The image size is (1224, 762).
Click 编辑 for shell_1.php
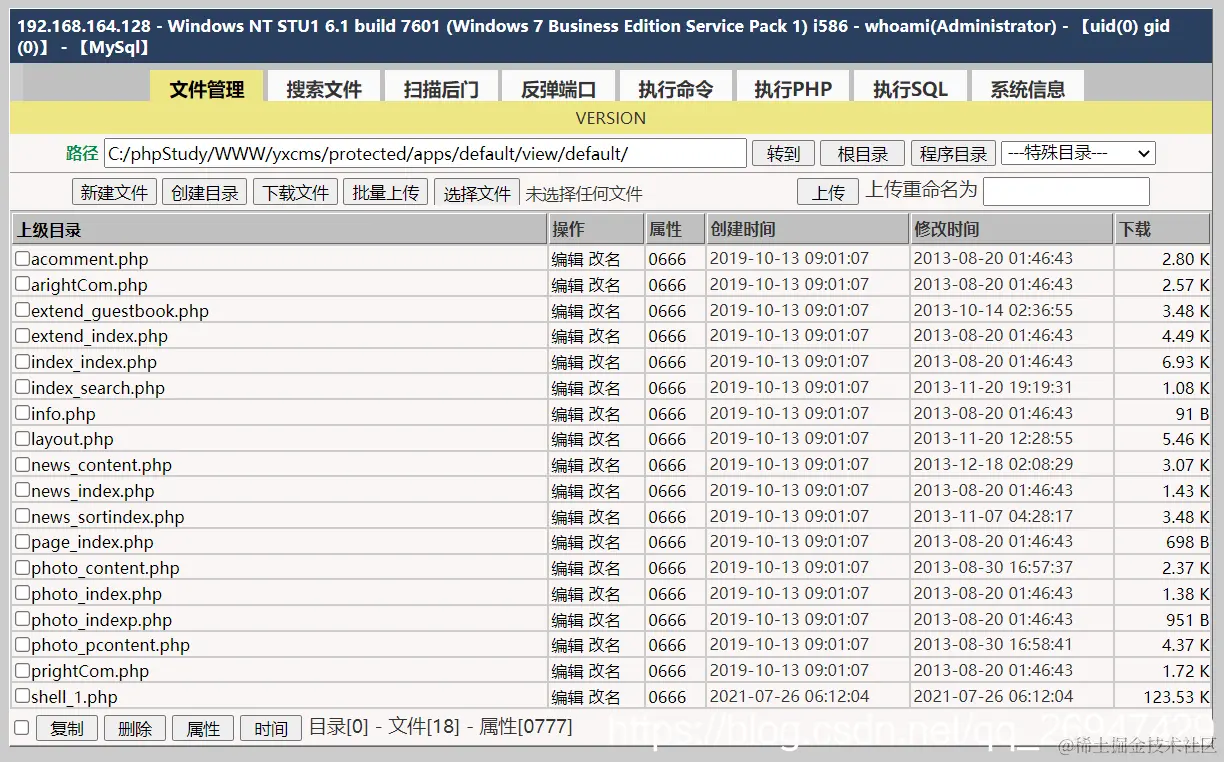tap(567, 697)
